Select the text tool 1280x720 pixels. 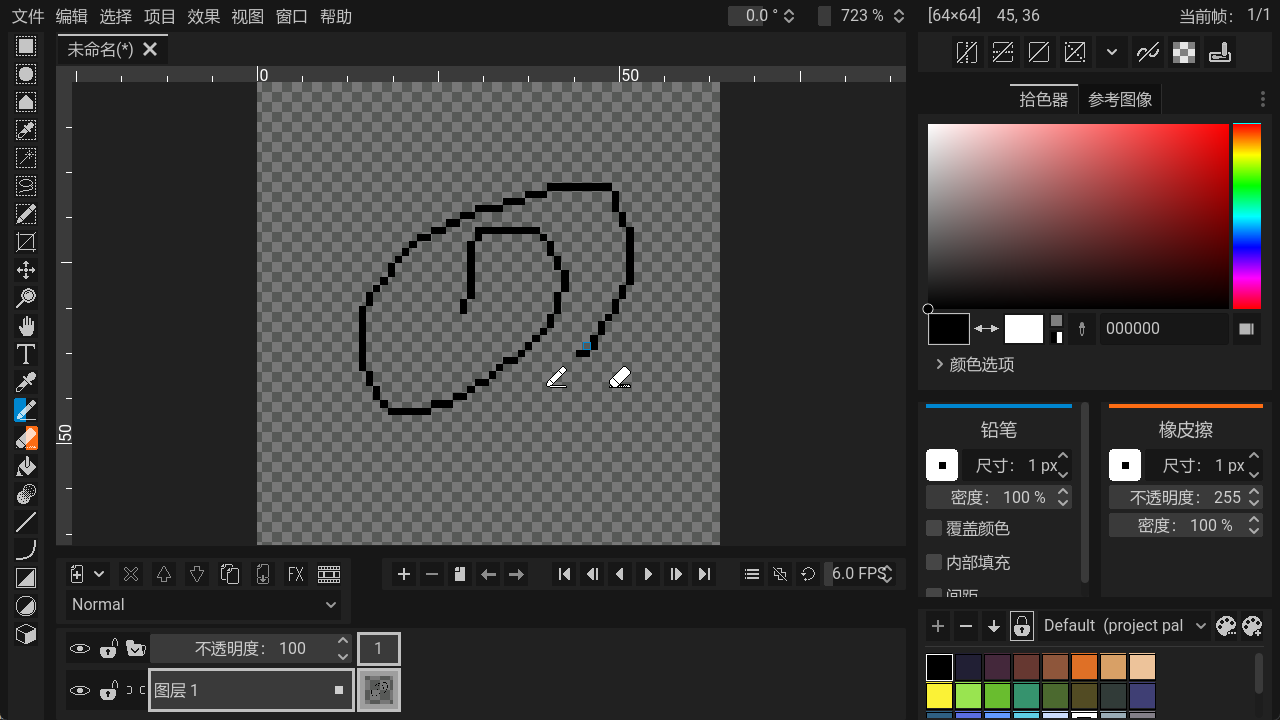tap(26, 354)
